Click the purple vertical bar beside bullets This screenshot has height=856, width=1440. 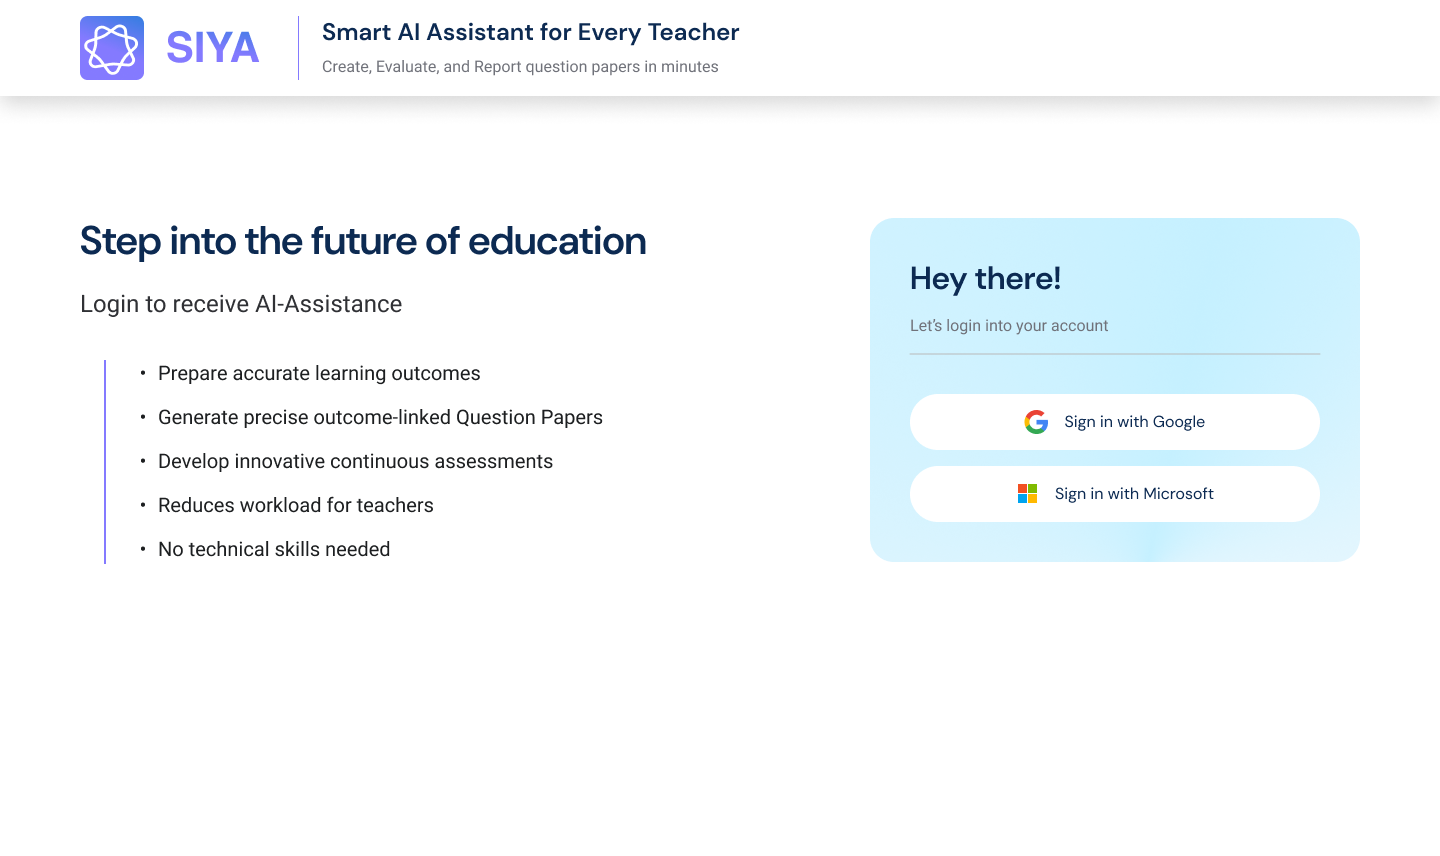[x=105, y=462]
